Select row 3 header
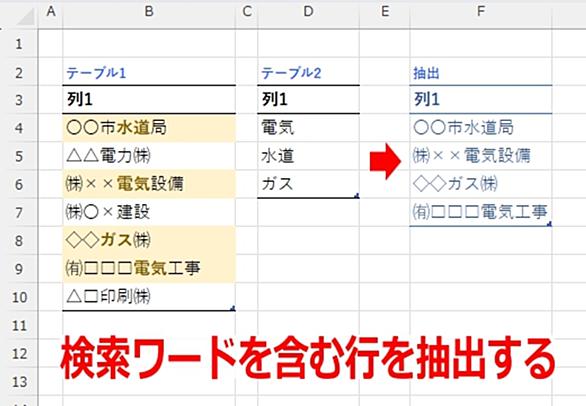Viewport: 586px width, 406px height. [x=19, y=100]
